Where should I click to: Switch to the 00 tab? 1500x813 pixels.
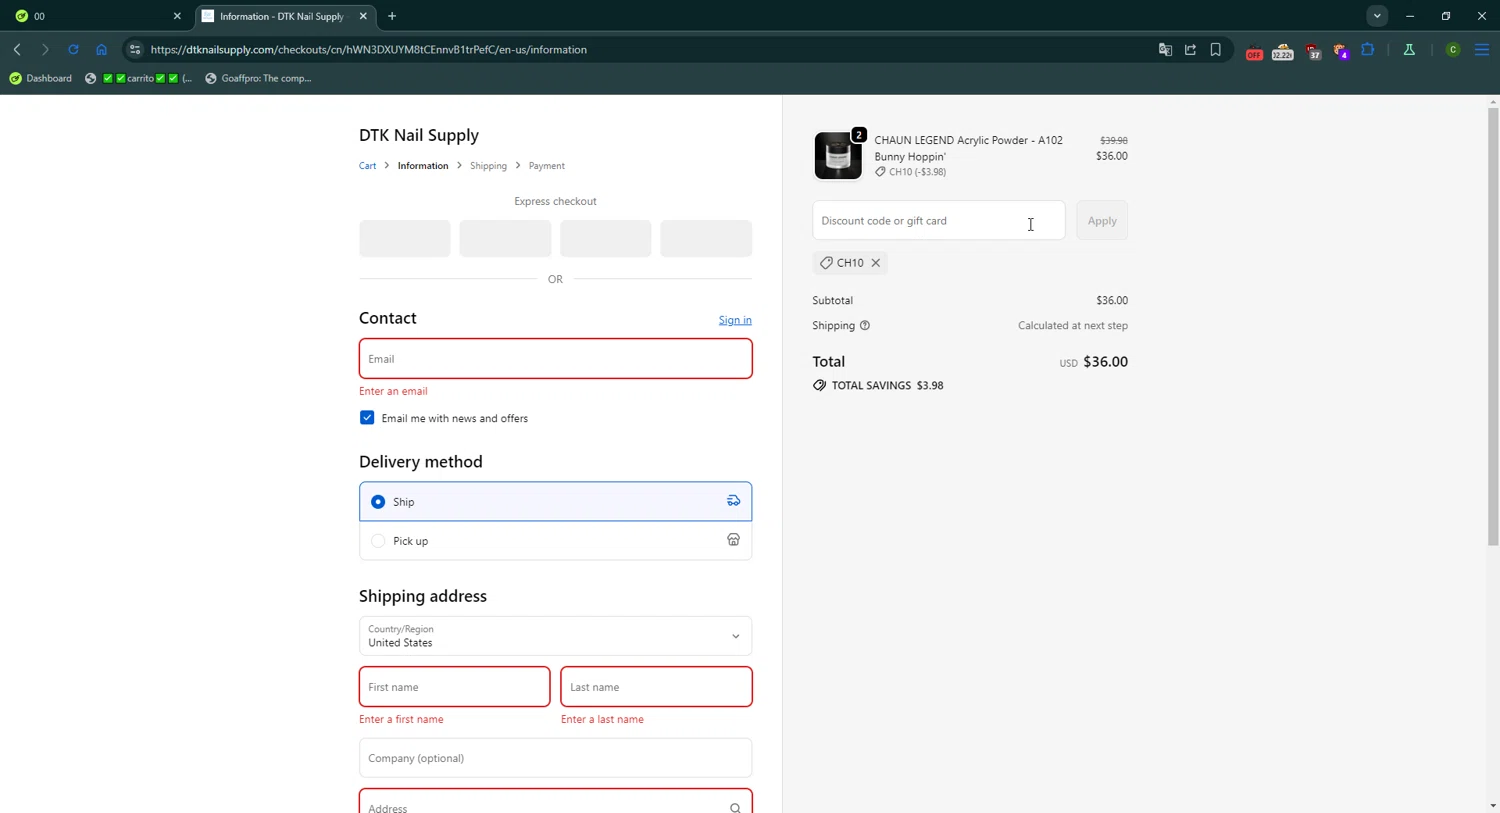[x=97, y=16]
